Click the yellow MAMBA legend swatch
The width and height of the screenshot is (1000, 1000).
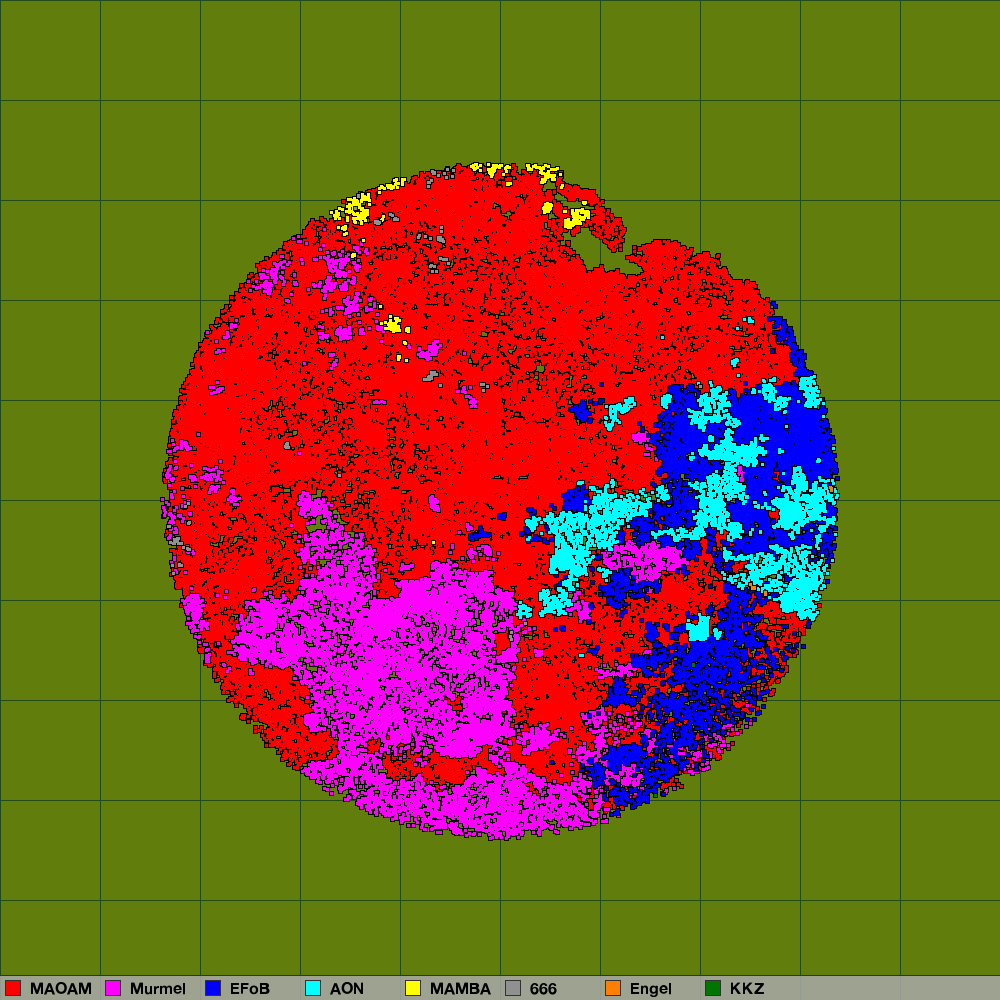413,988
